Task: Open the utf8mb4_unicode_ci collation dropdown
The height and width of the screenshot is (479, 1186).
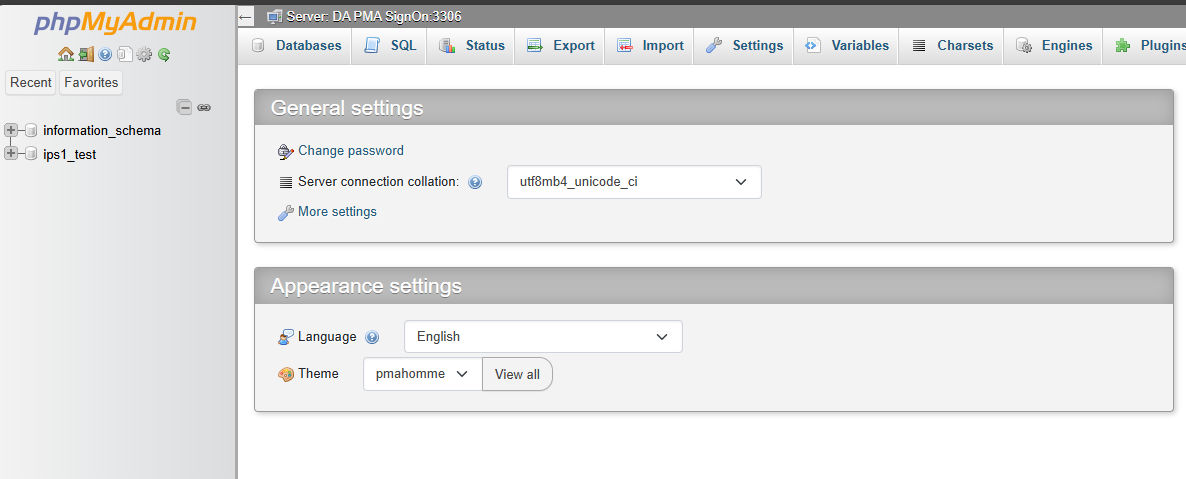Action: [x=634, y=182]
